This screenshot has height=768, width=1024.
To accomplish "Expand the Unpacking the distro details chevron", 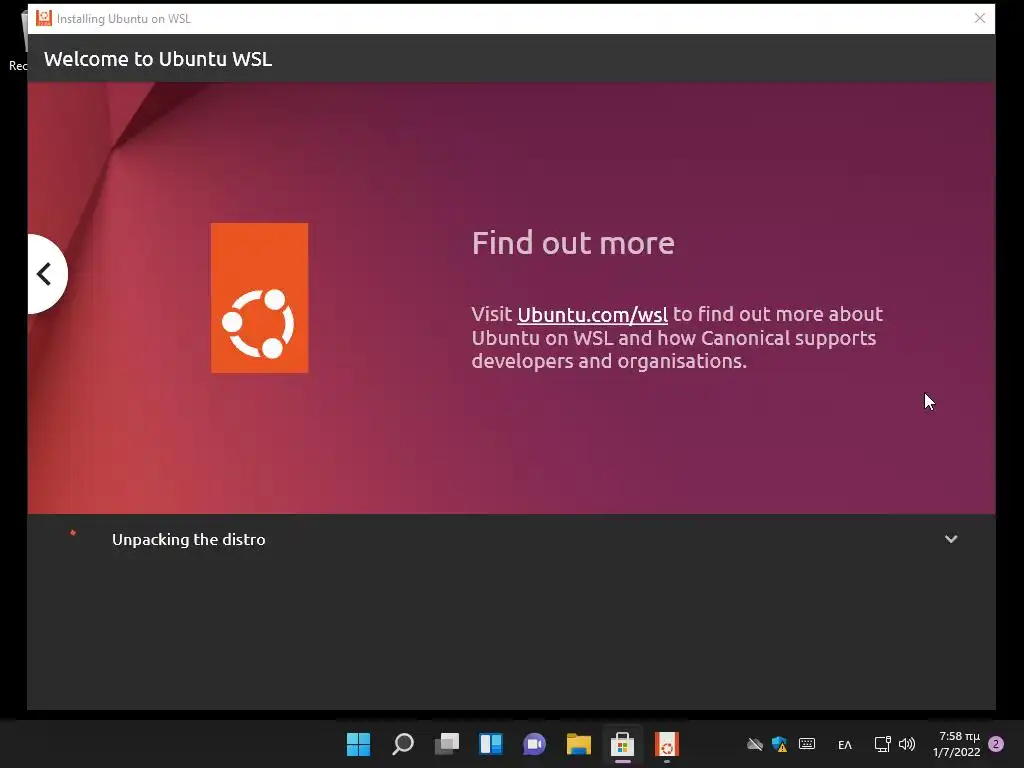I will [951, 539].
